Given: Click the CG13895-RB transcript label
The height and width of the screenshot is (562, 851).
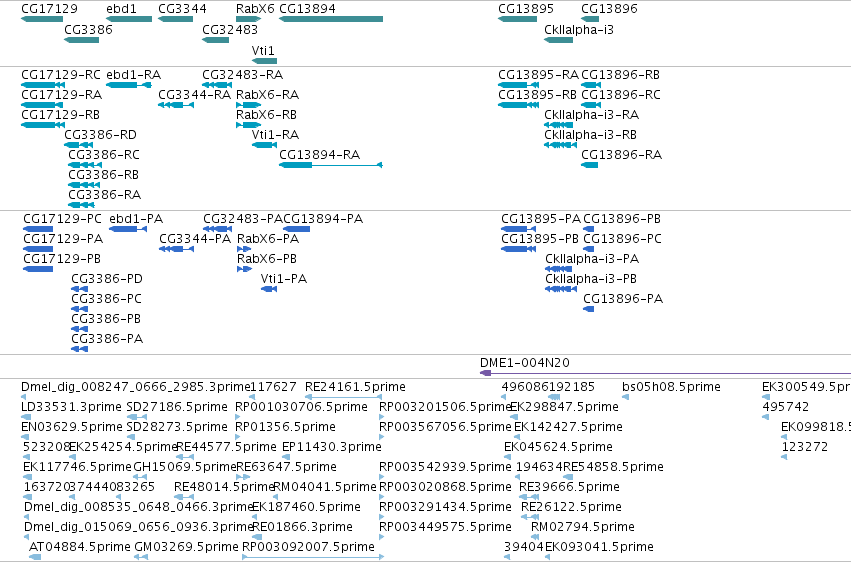Looking at the screenshot, I should tap(537, 94).
